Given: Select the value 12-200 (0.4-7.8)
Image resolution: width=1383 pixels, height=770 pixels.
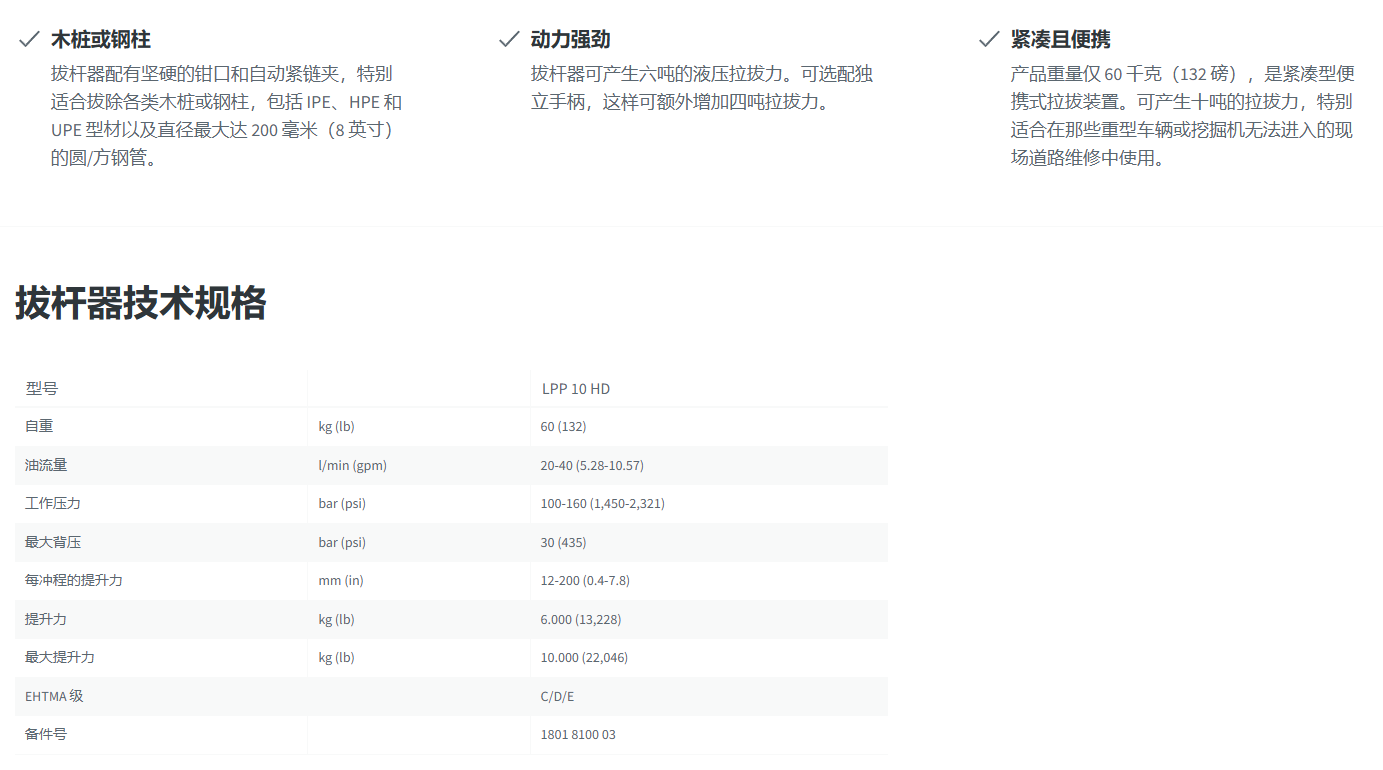Looking at the screenshot, I should 586,581.
